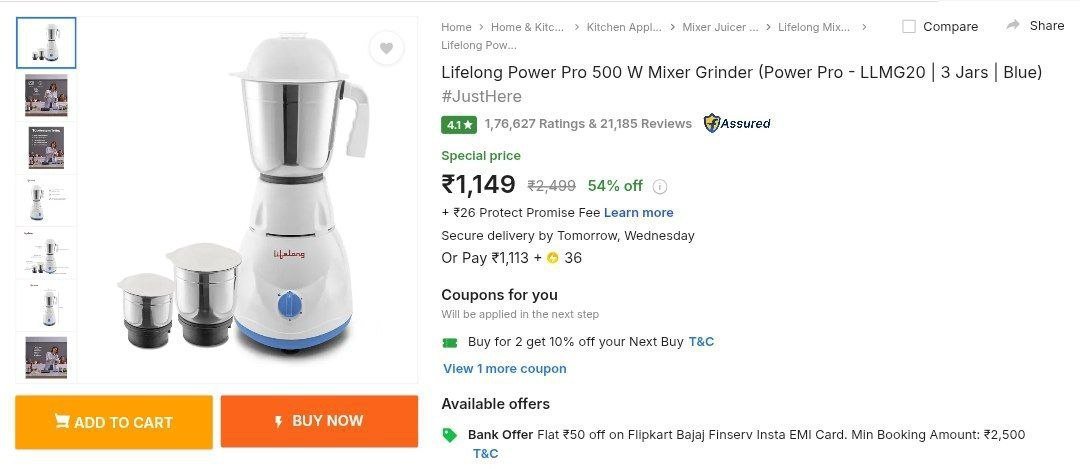Viewport: 1080px width, 469px height.
Task: Click the Bank Offer tag icon
Action: [x=450, y=435]
